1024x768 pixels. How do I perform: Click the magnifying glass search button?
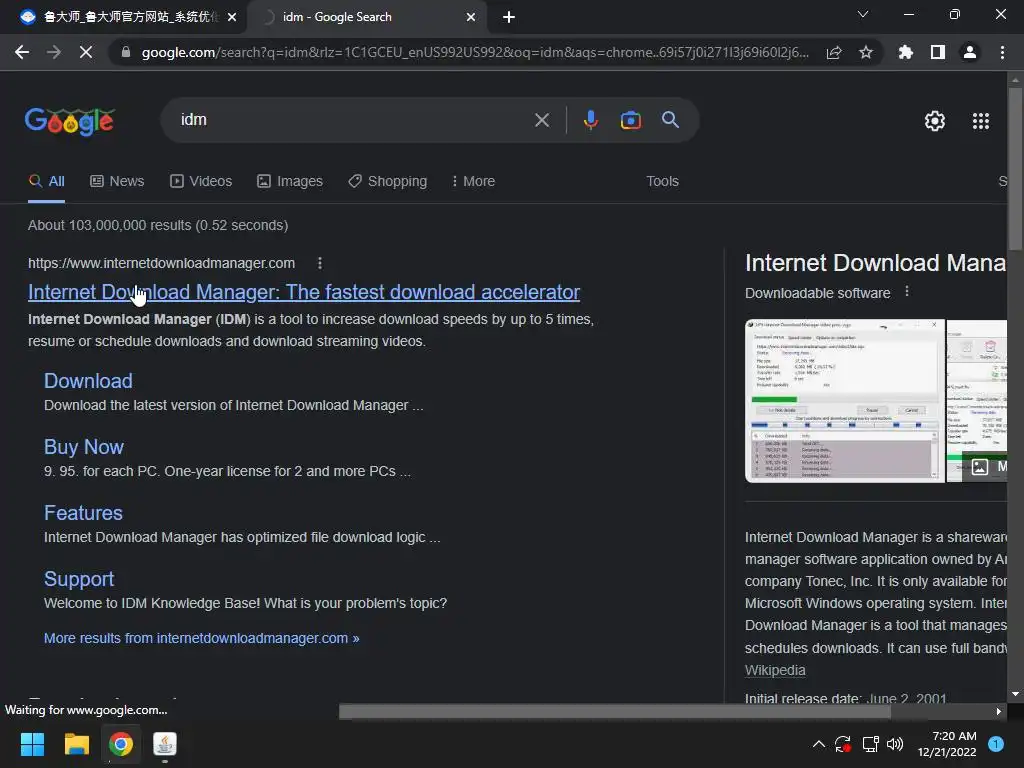point(670,120)
